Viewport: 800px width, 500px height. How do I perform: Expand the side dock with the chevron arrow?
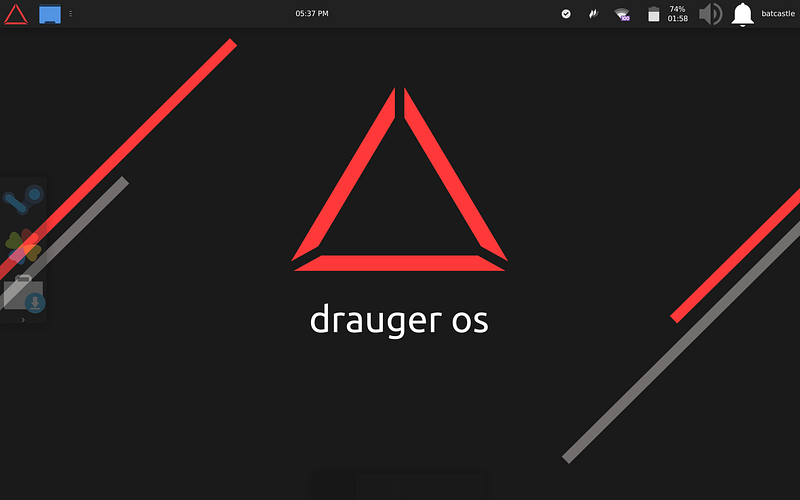(x=23, y=320)
